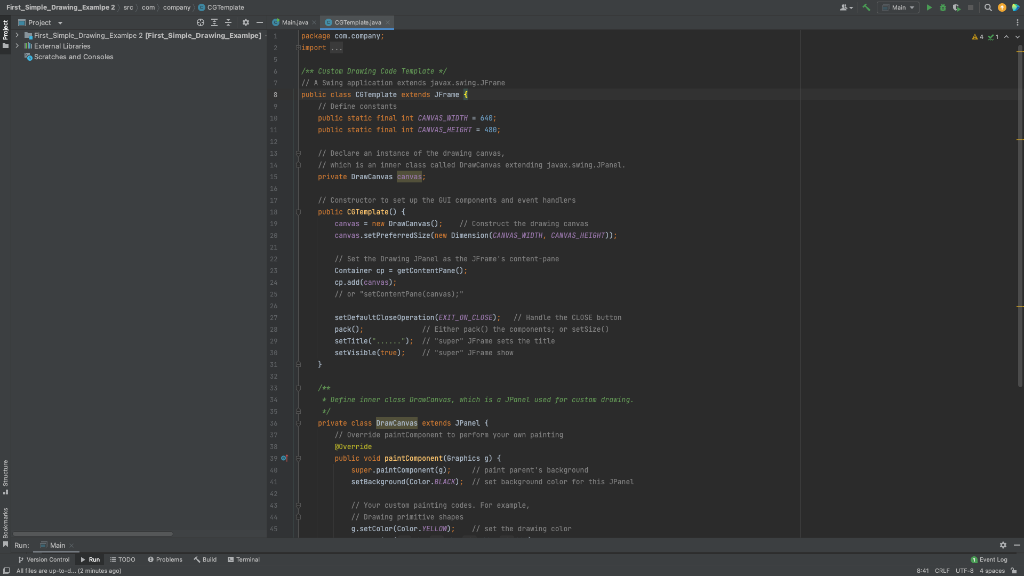
Task: Open the Event Log button
Action: point(990,559)
